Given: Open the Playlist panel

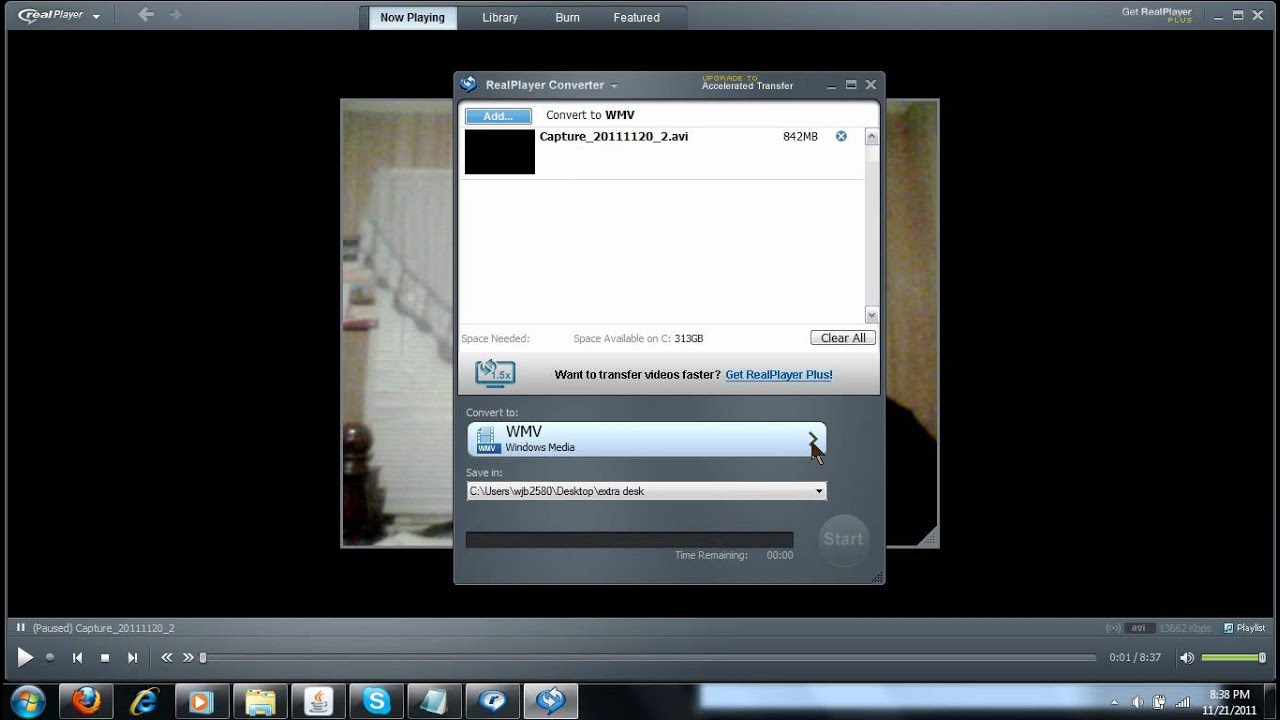Looking at the screenshot, I should (1244, 628).
